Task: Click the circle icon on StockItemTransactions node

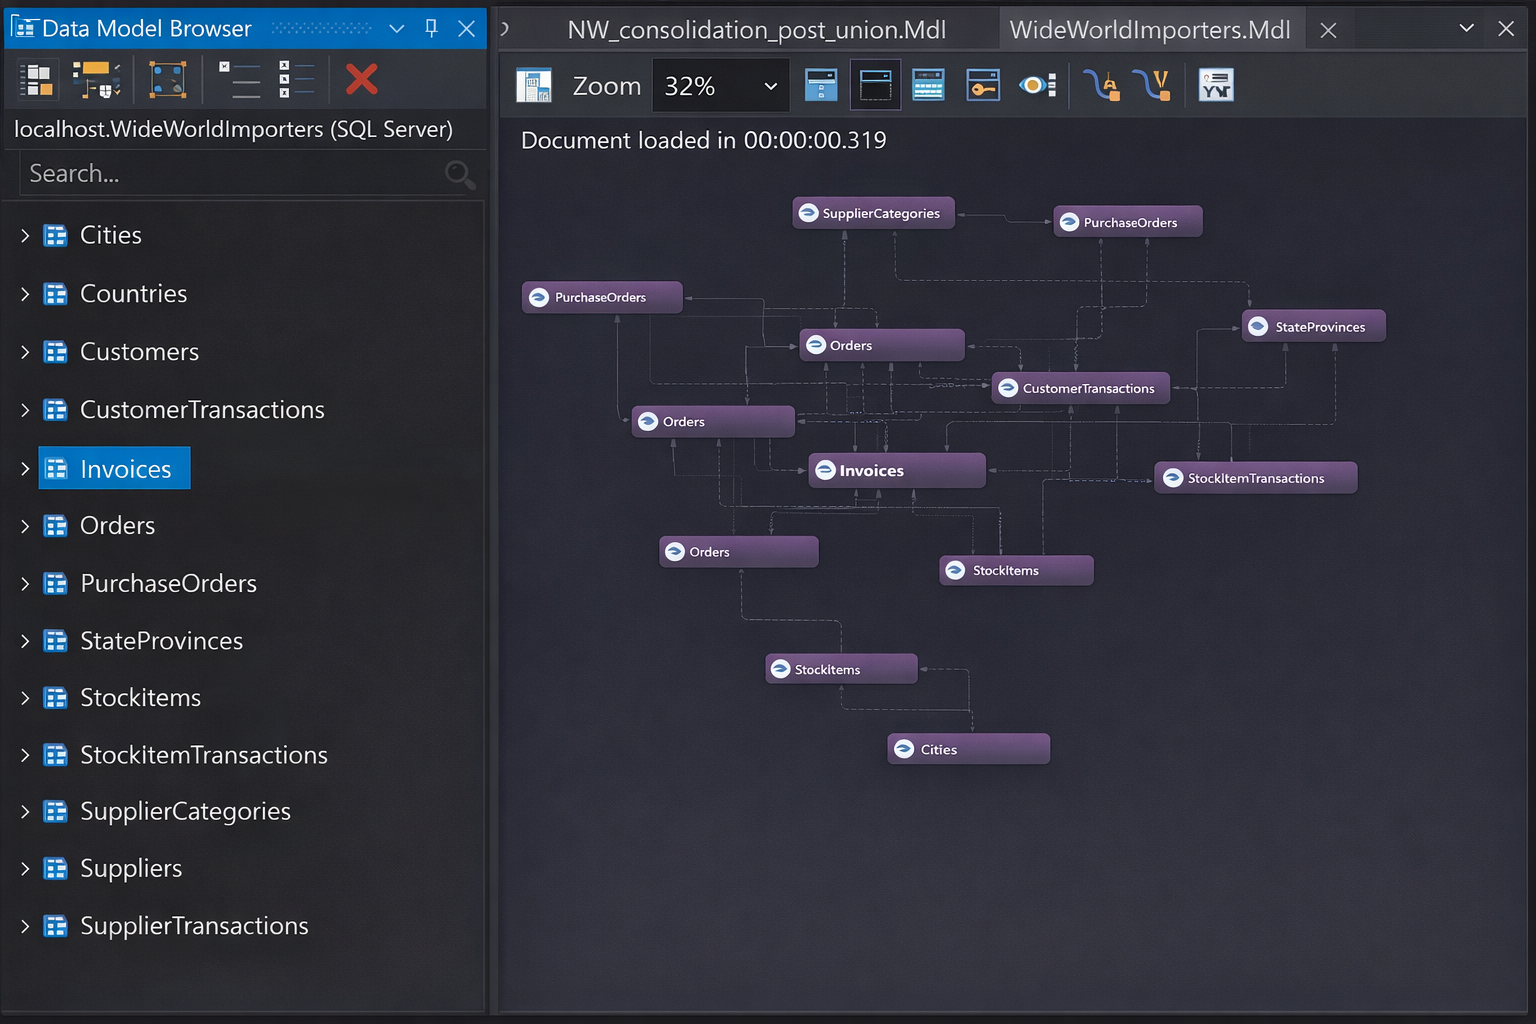Action: [x=1174, y=478]
